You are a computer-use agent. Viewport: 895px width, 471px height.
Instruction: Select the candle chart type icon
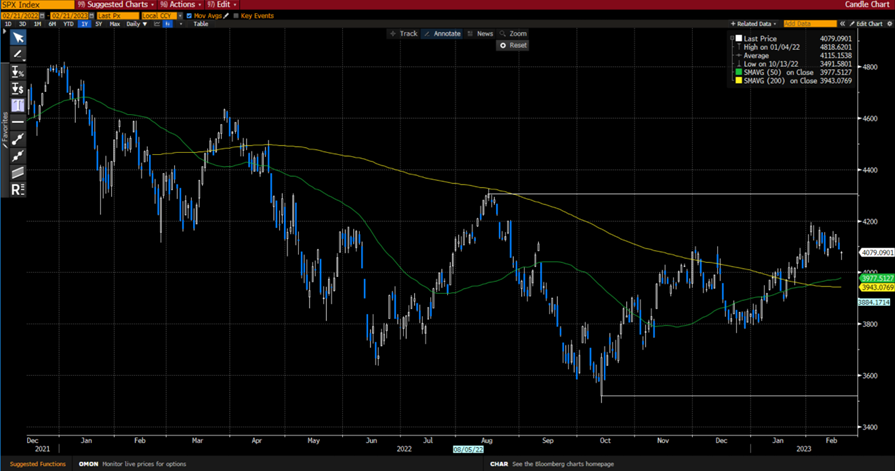tap(168, 24)
